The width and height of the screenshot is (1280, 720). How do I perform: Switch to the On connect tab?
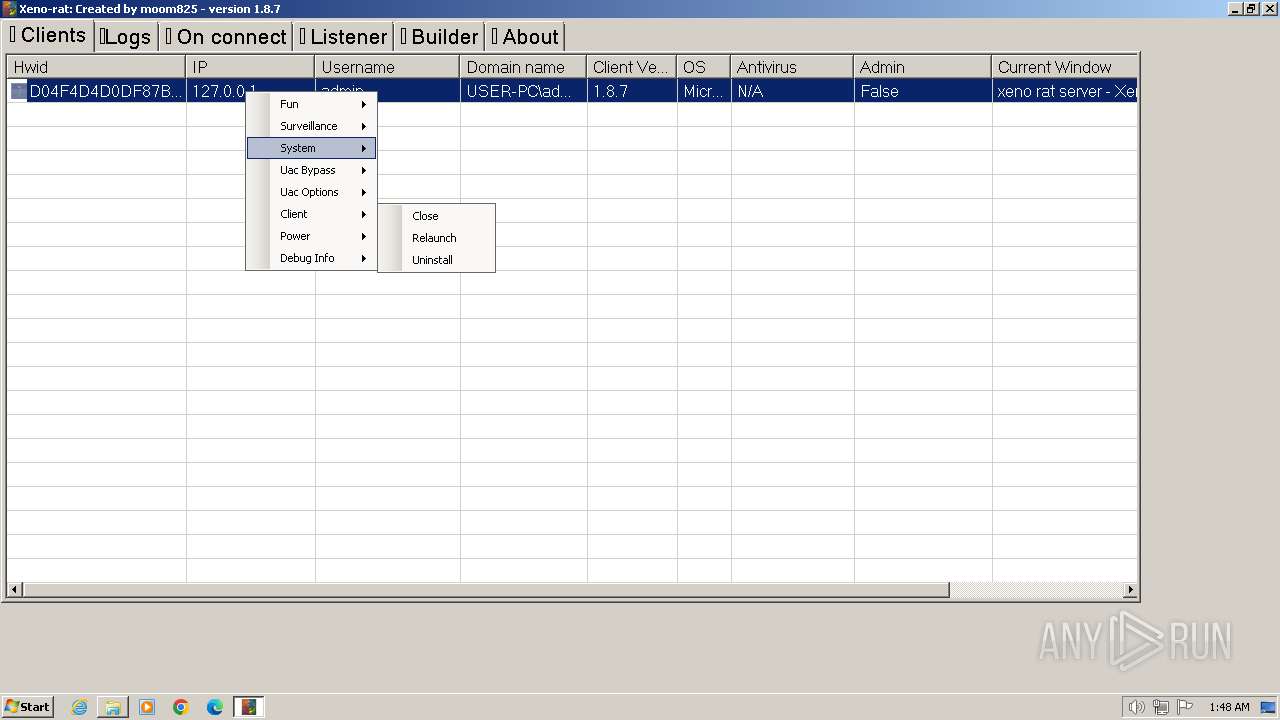click(226, 37)
